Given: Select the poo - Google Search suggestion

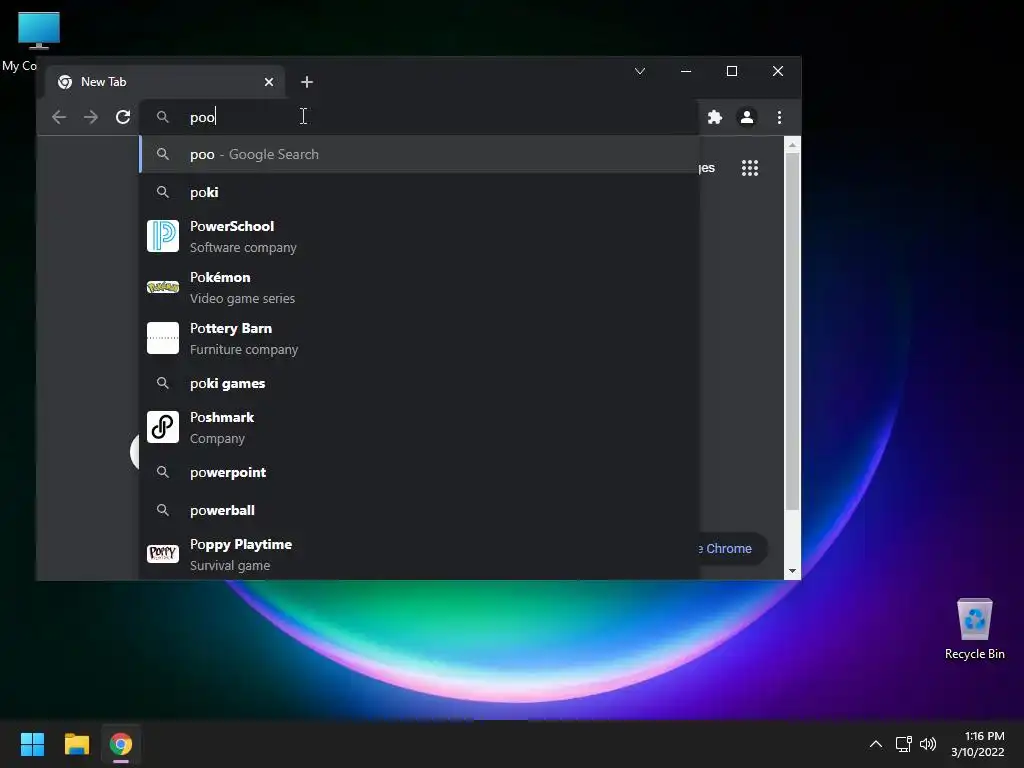Looking at the screenshot, I should point(419,154).
